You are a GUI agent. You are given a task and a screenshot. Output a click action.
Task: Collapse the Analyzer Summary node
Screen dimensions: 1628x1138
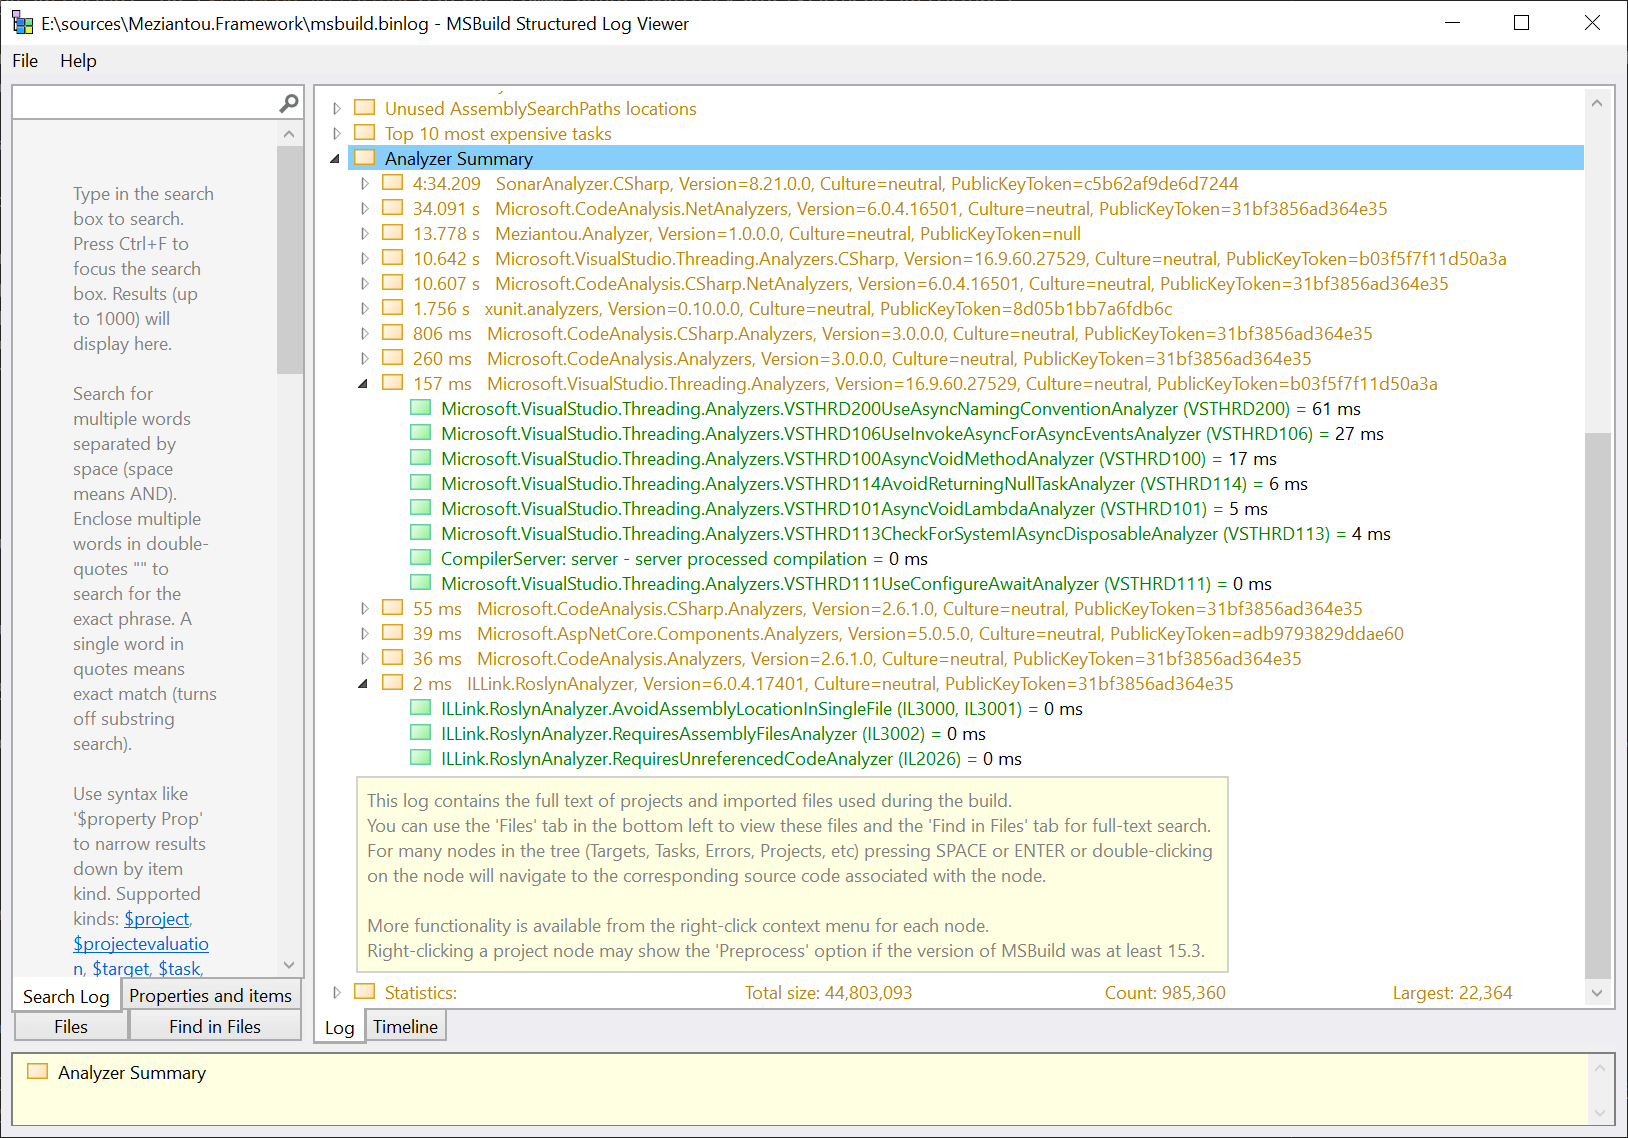pyautogui.click(x=335, y=159)
